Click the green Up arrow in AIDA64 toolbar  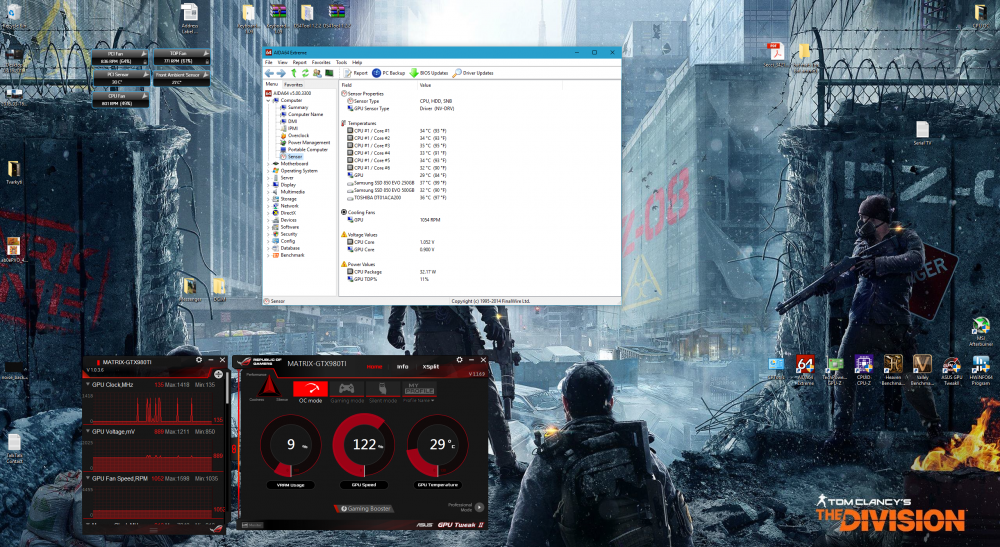(294, 73)
